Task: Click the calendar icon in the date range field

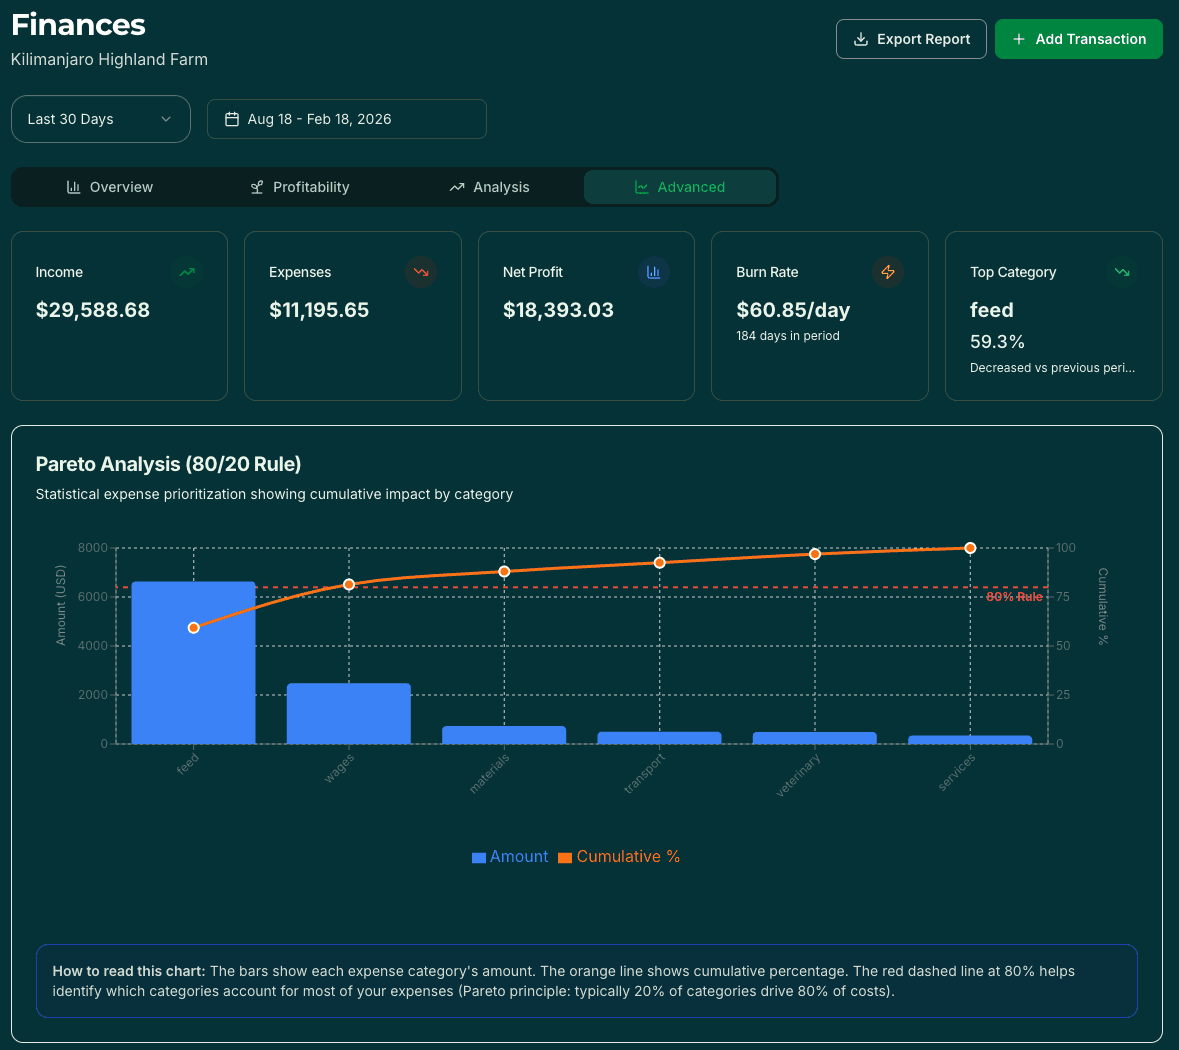Action: pos(231,119)
